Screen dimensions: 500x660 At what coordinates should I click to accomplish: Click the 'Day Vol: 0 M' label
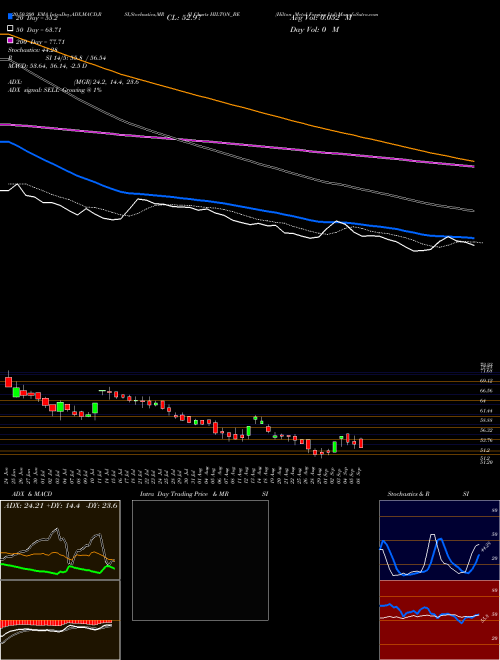[x=314, y=30]
